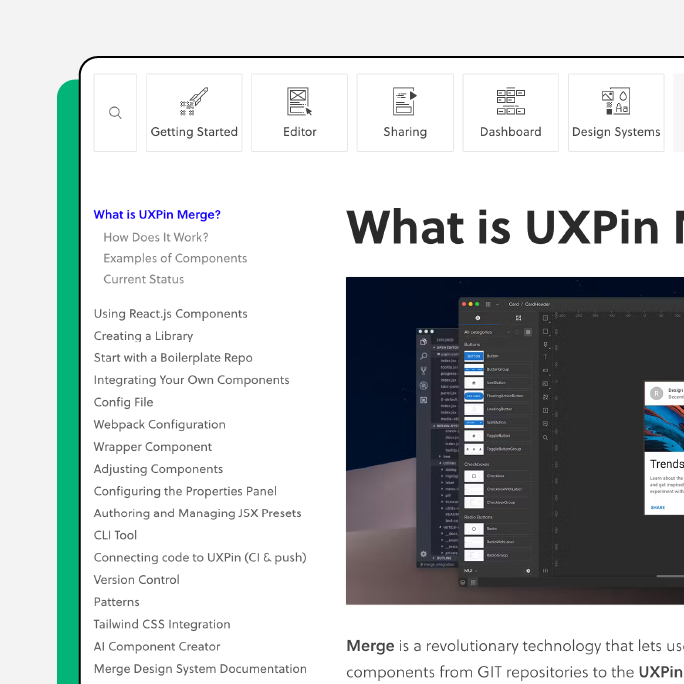Click the Dashboard grid icon
The width and height of the screenshot is (684, 684).
coord(511,101)
